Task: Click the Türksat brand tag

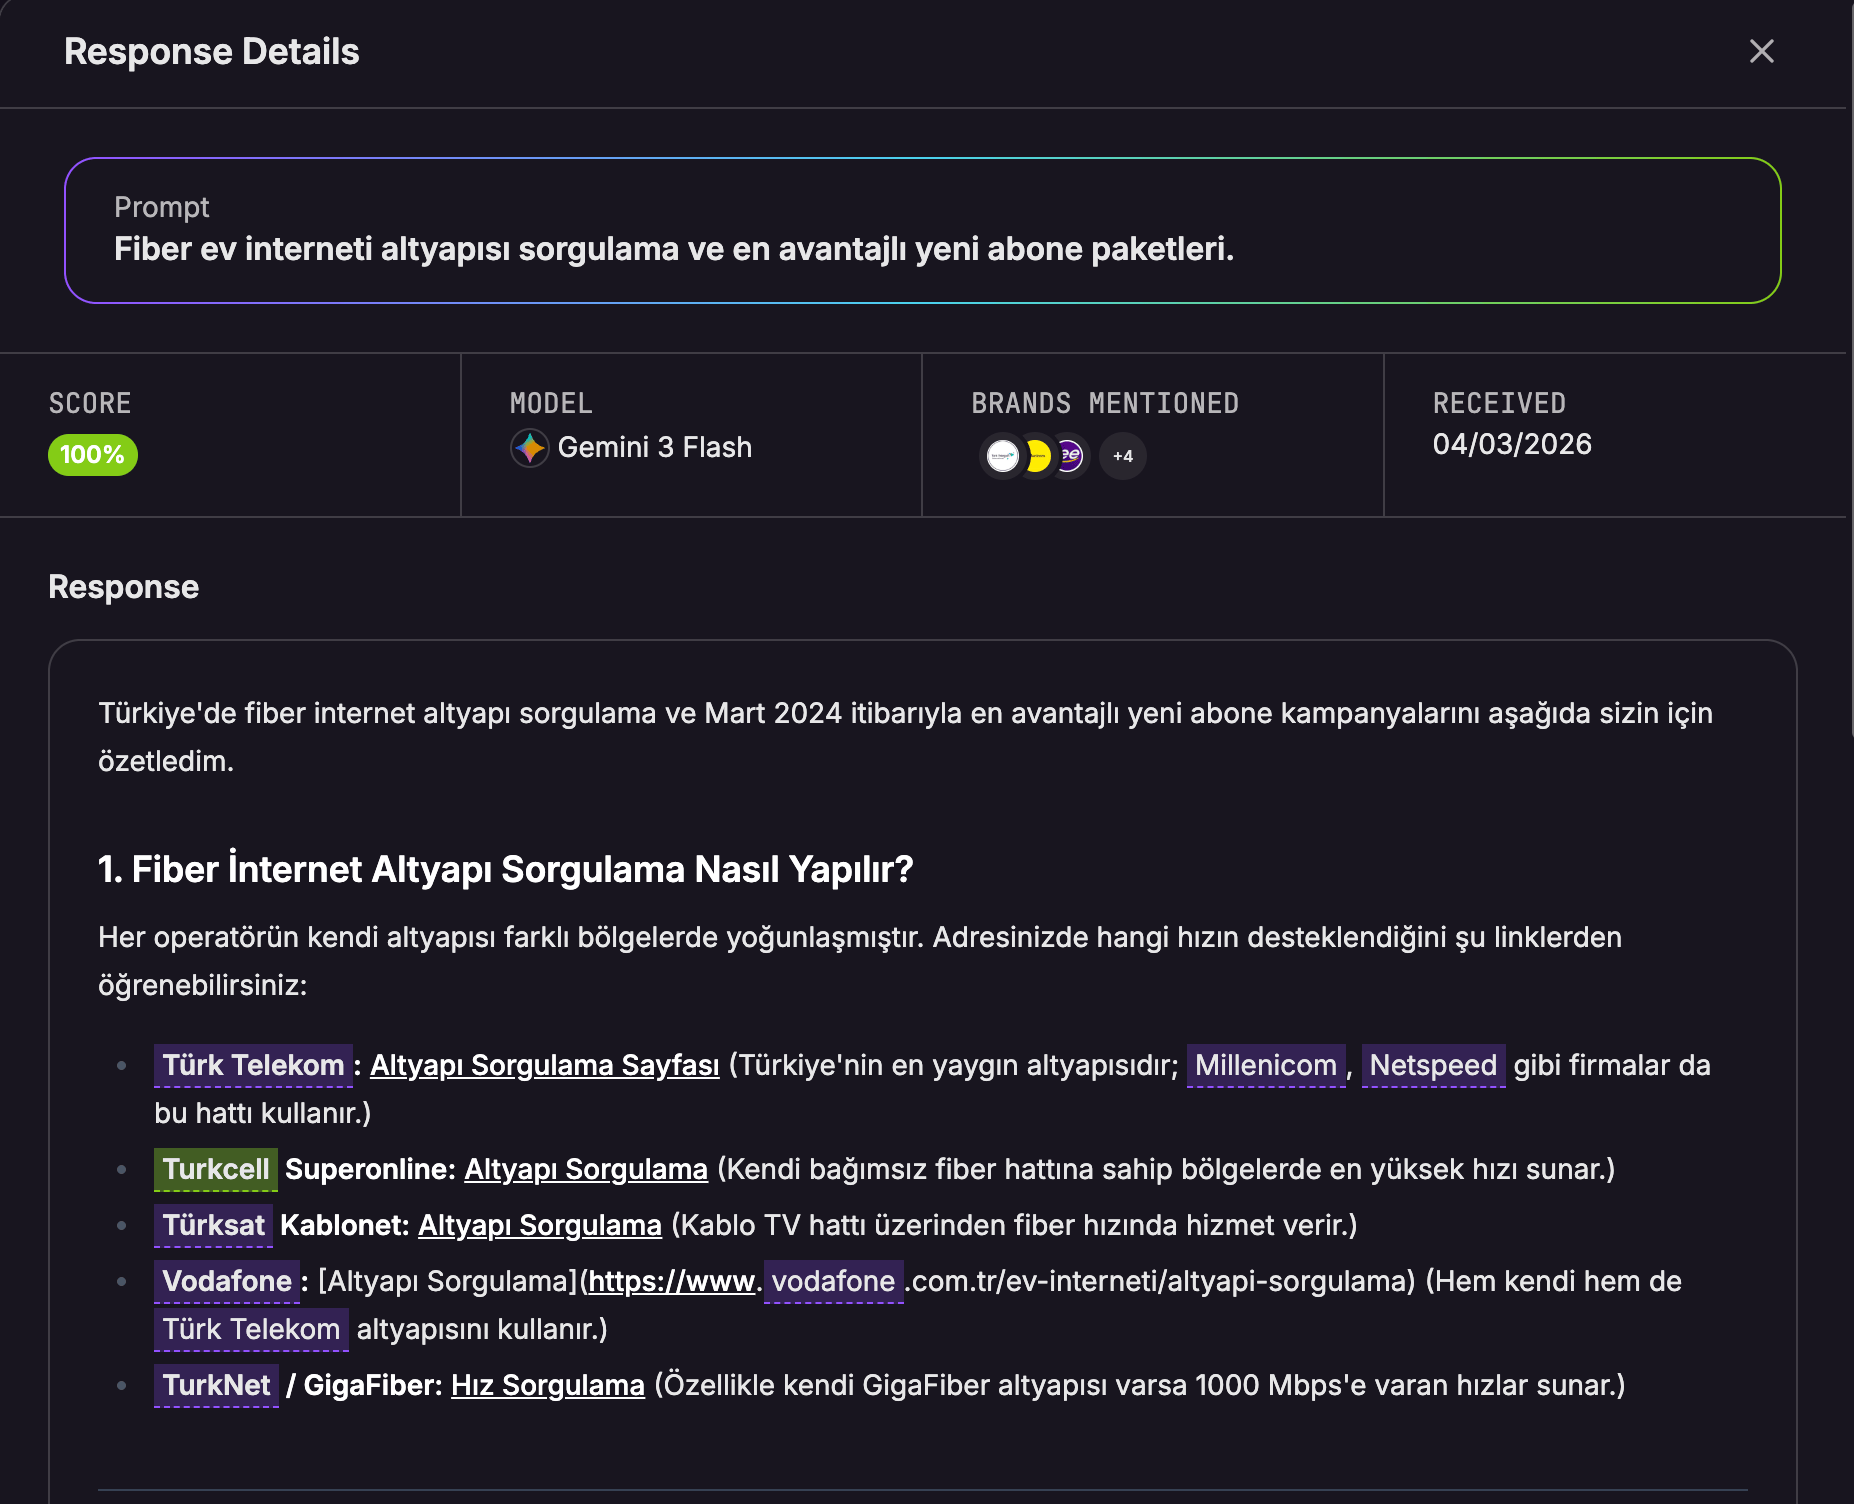Action: coord(213,1225)
